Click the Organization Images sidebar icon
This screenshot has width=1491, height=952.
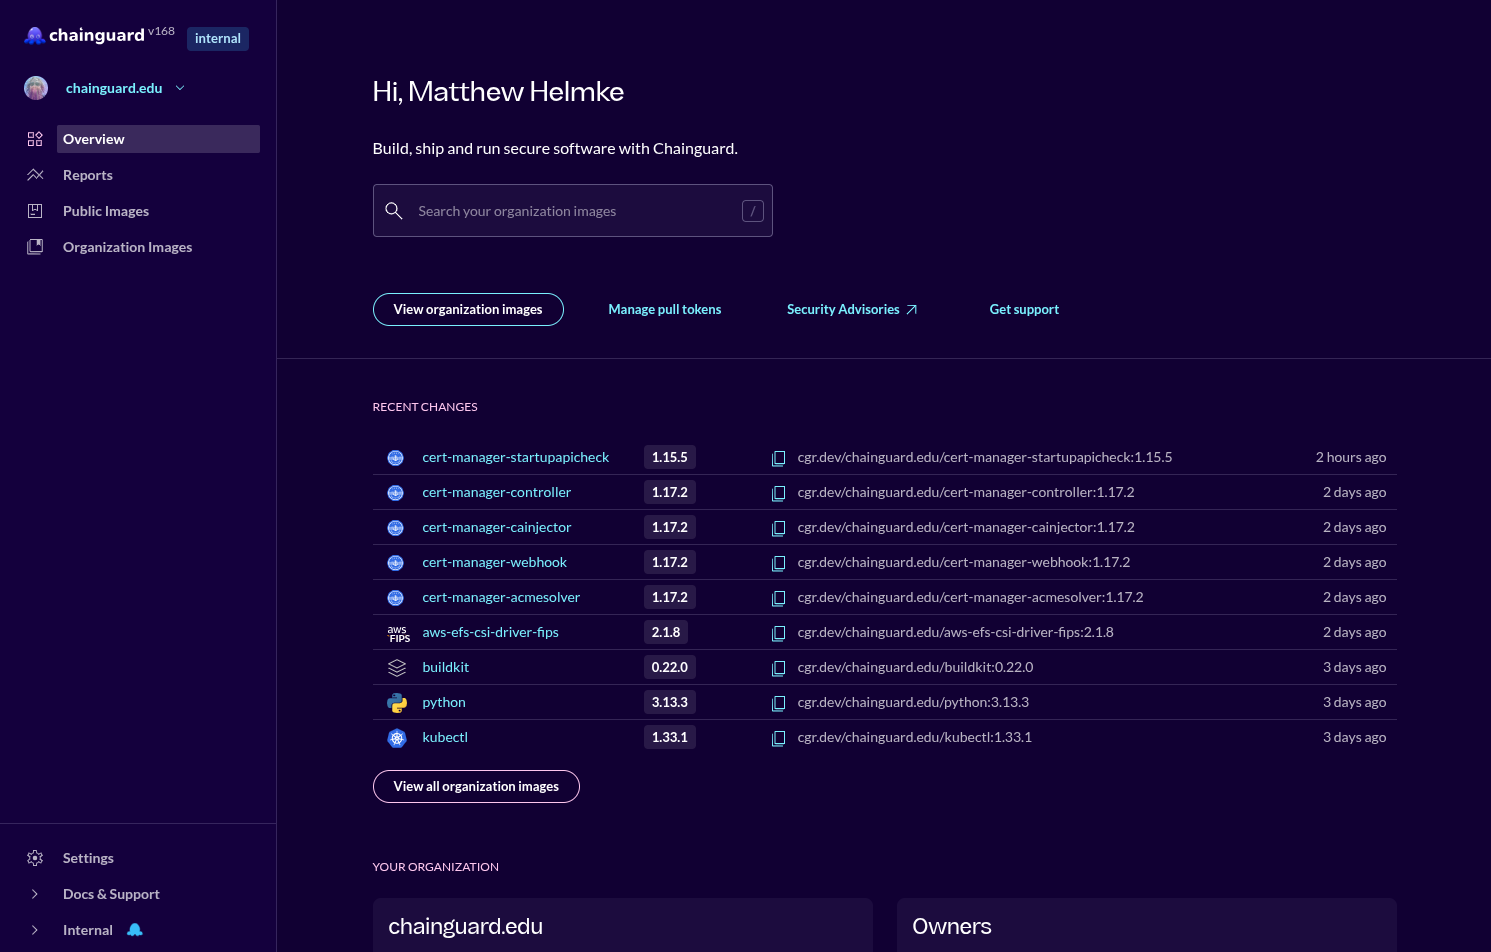point(35,246)
